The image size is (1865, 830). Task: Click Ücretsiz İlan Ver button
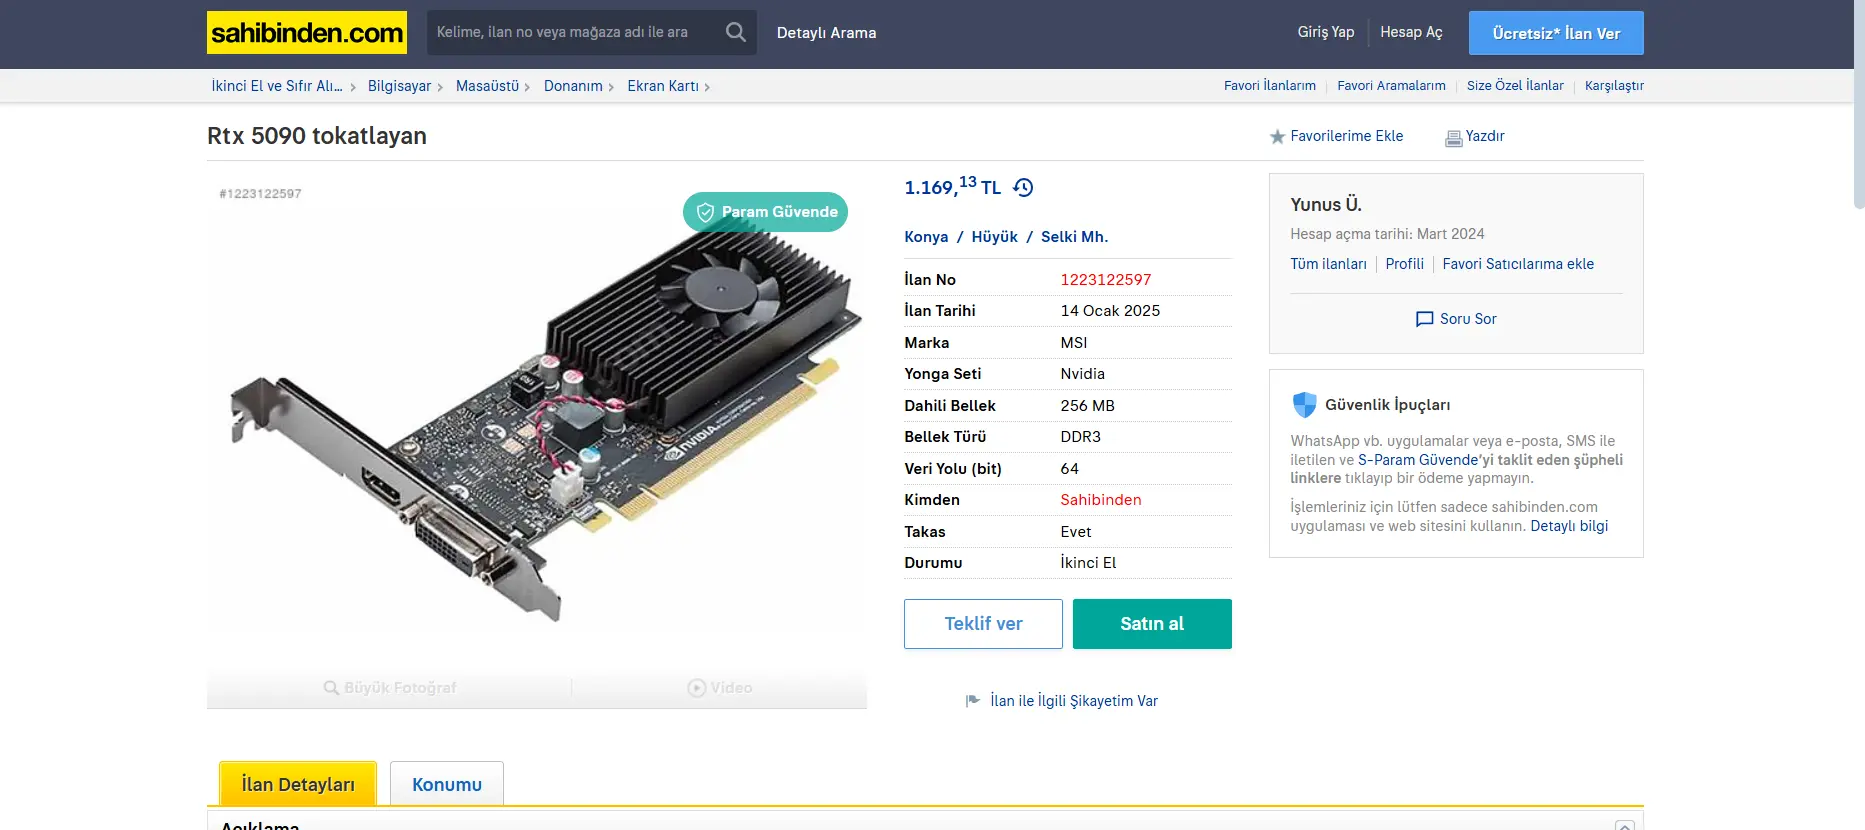point(1556,33)
